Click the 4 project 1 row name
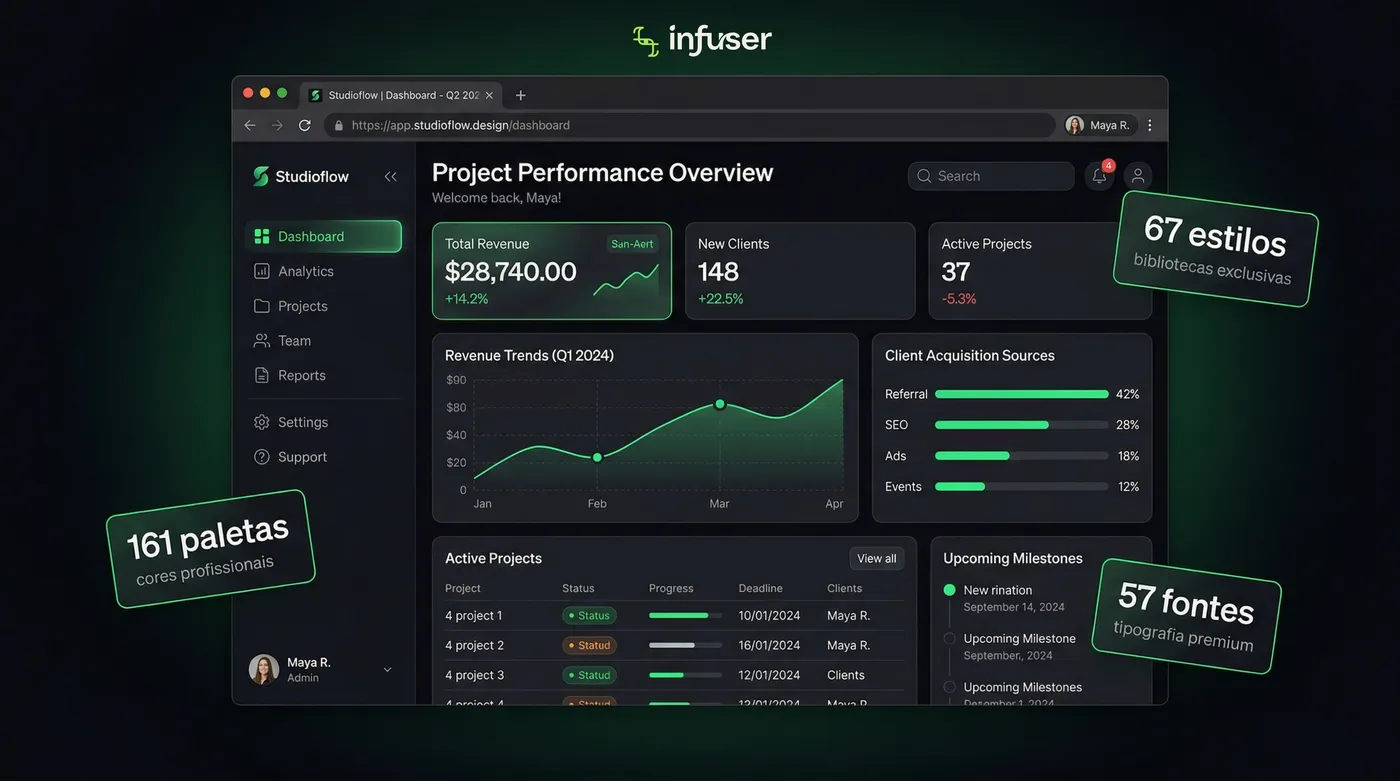Image resolution: width=1400 pixels, height=781 pixels. [x=474, y=616]
